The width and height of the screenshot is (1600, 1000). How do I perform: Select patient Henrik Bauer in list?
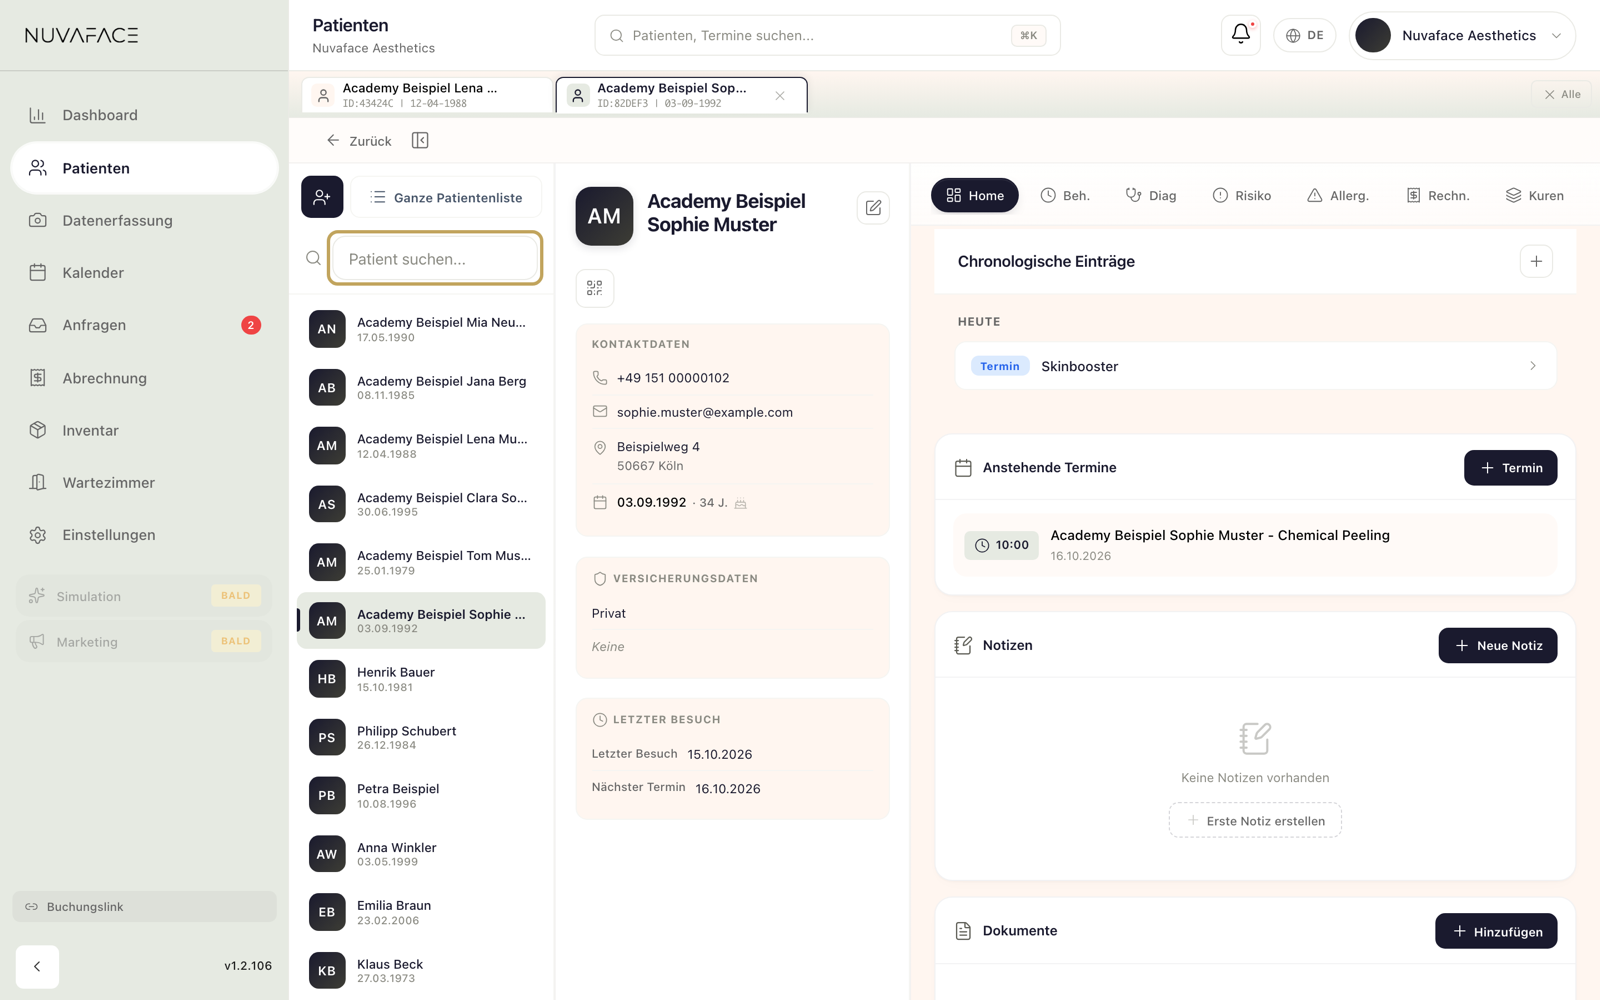tap(421, 679)
